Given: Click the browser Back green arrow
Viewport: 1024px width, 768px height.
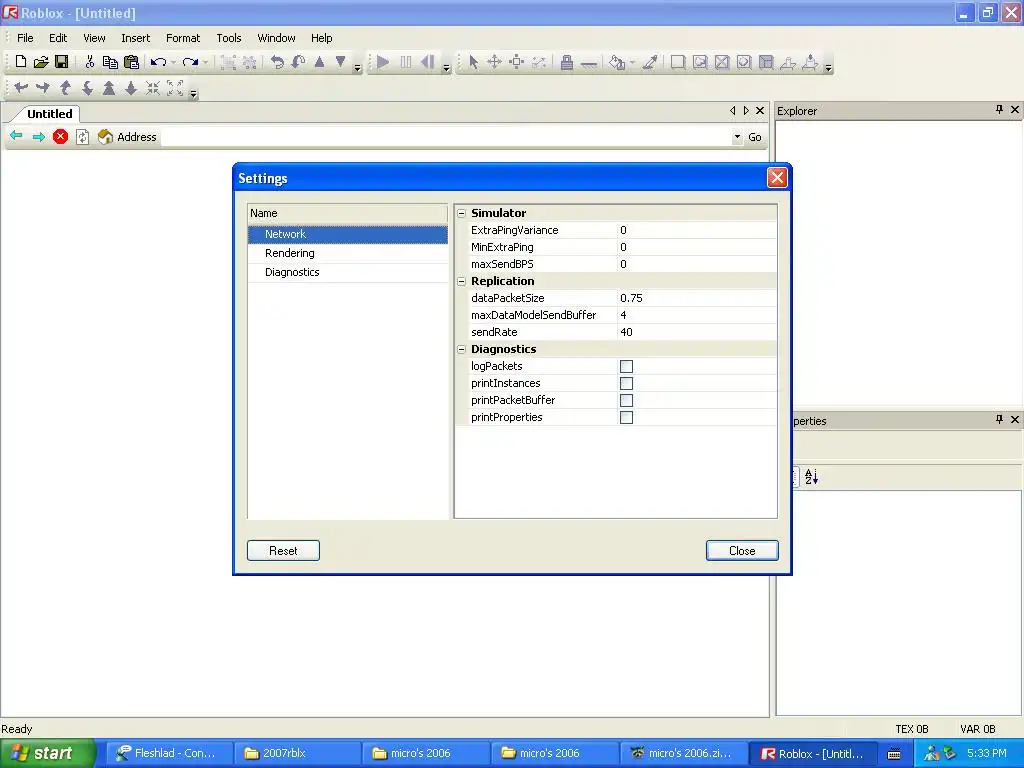Looking at the screenshot, I should [16, 136].
